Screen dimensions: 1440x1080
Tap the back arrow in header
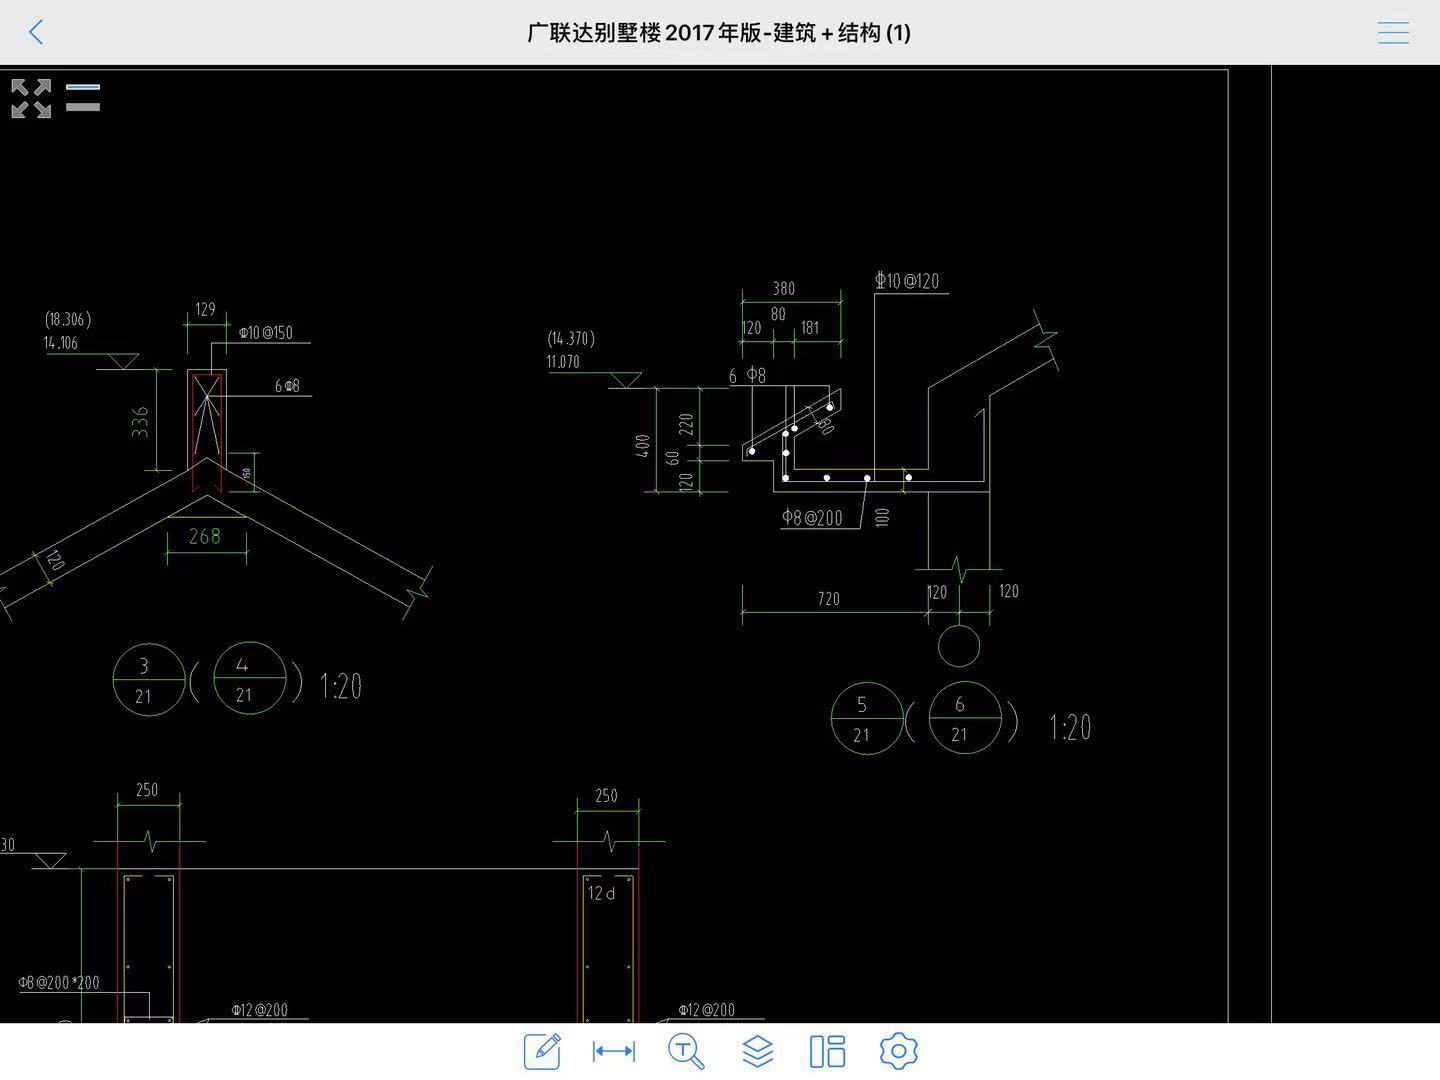coord(37,32)
